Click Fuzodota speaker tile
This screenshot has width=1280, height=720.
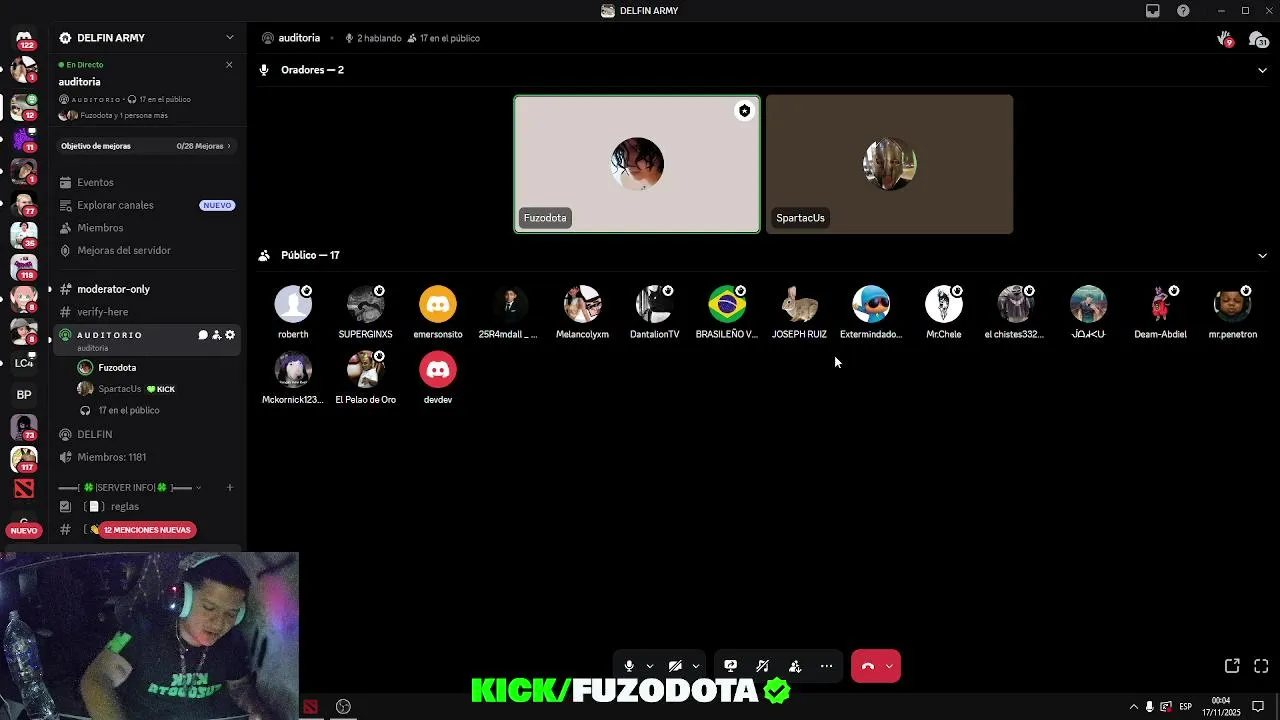pos(637,164)
